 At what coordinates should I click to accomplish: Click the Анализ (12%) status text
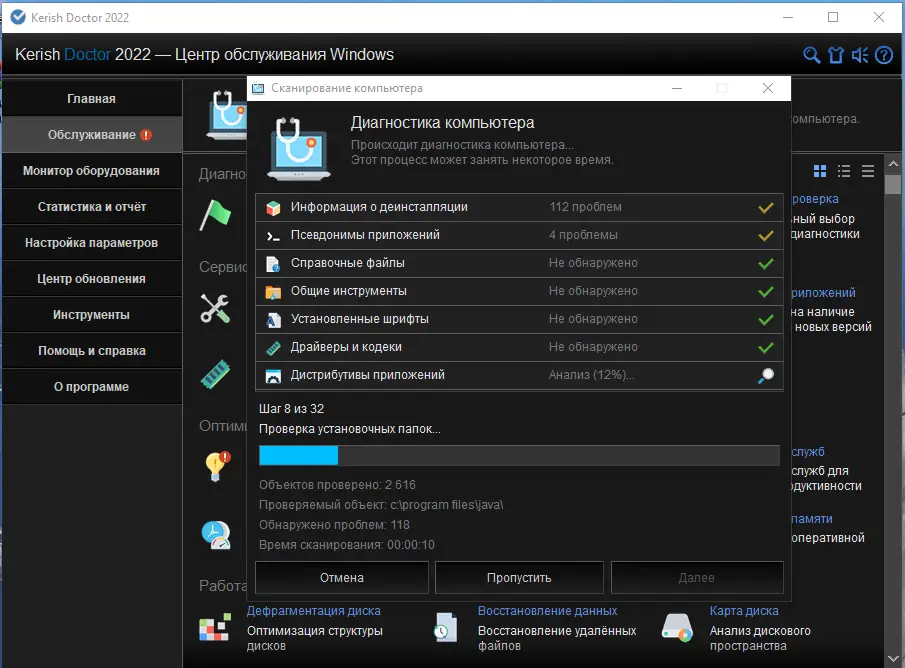(592, 375)
